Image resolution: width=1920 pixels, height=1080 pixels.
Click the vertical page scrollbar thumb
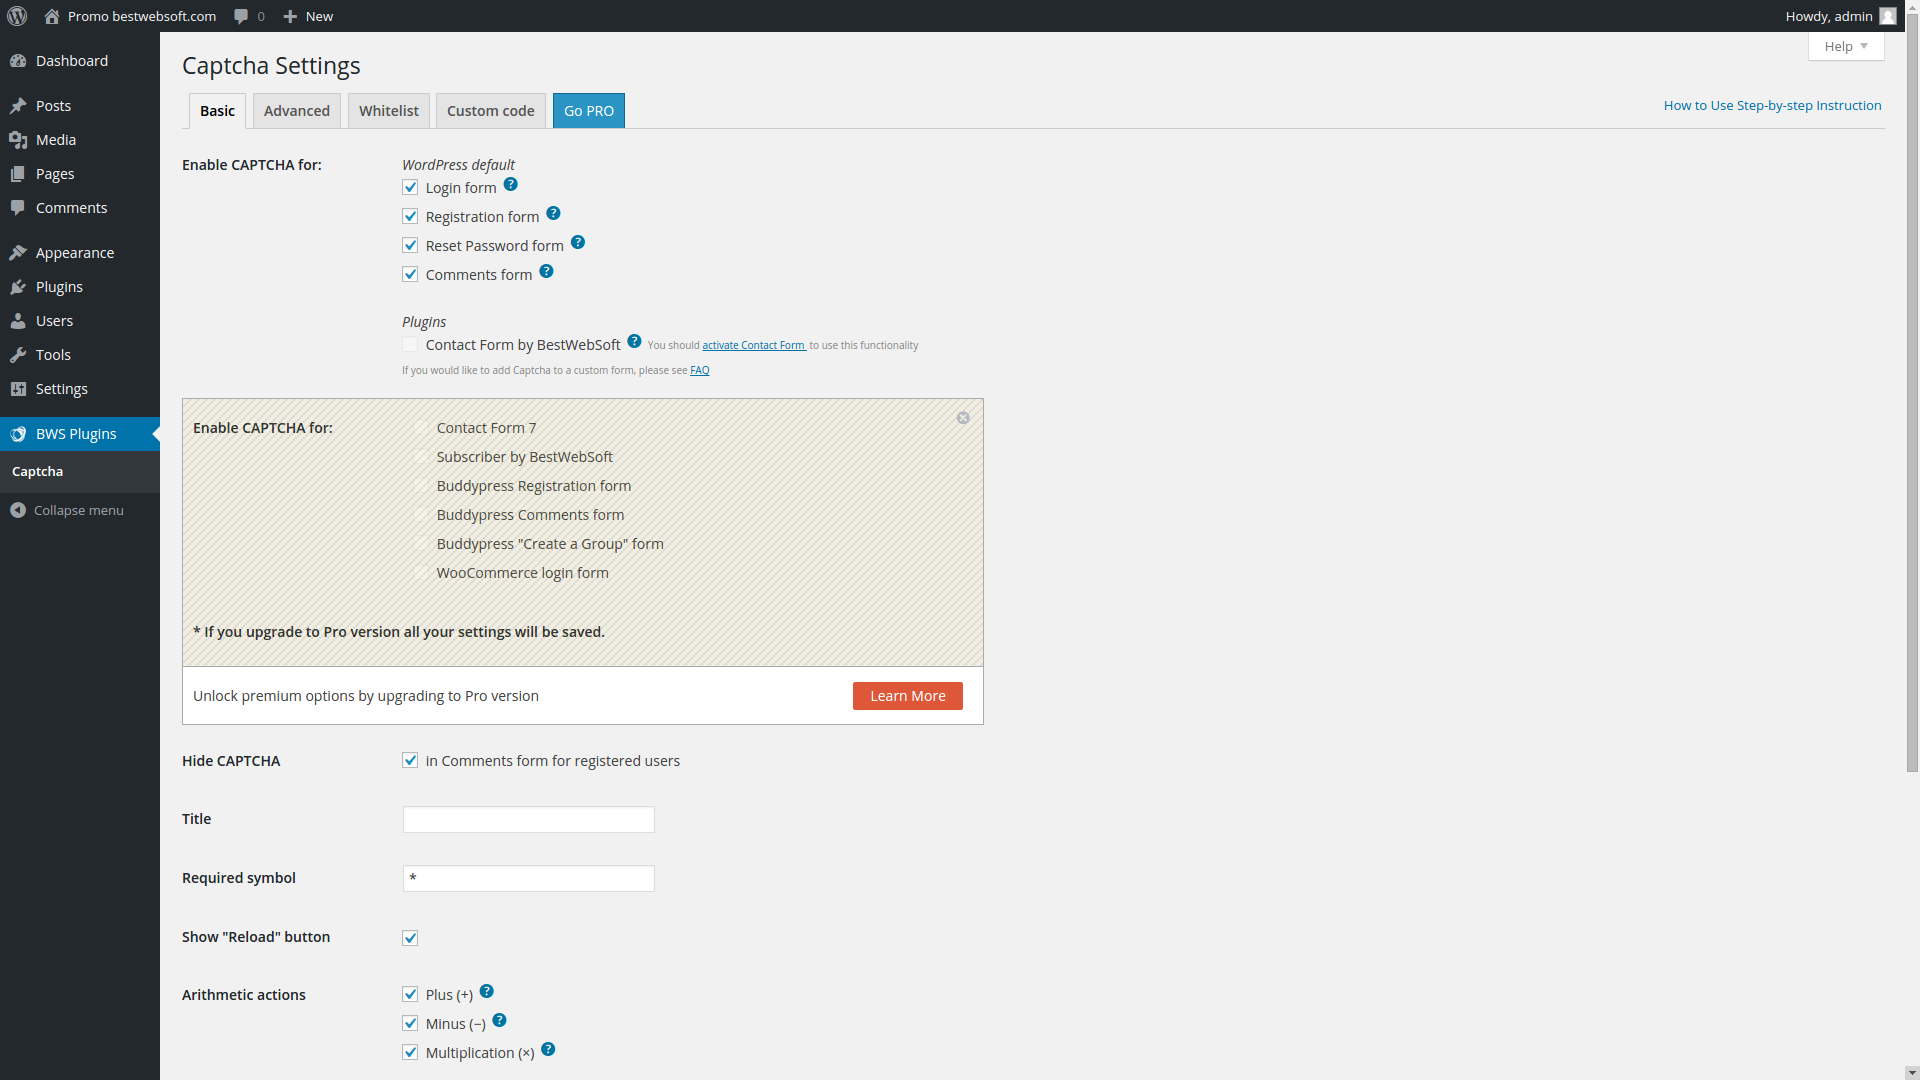tap(1912, 393)
